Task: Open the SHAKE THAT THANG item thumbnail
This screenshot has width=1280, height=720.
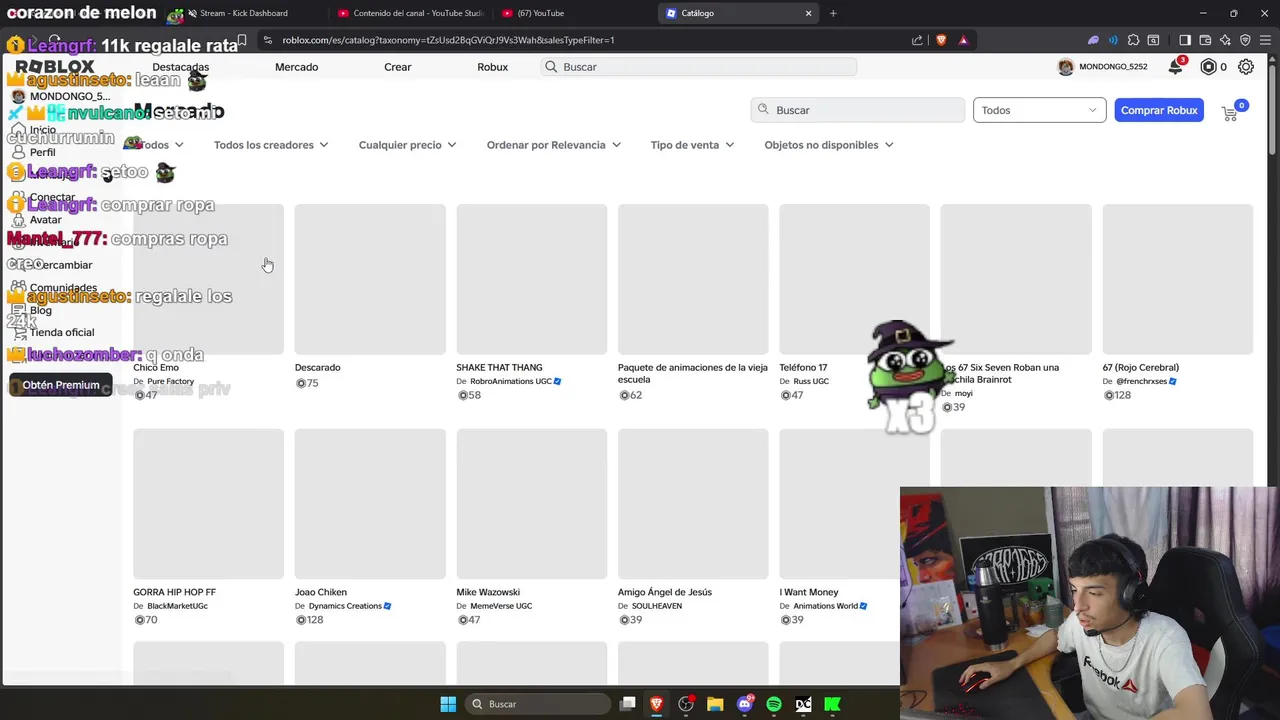Action: point(532,279)
